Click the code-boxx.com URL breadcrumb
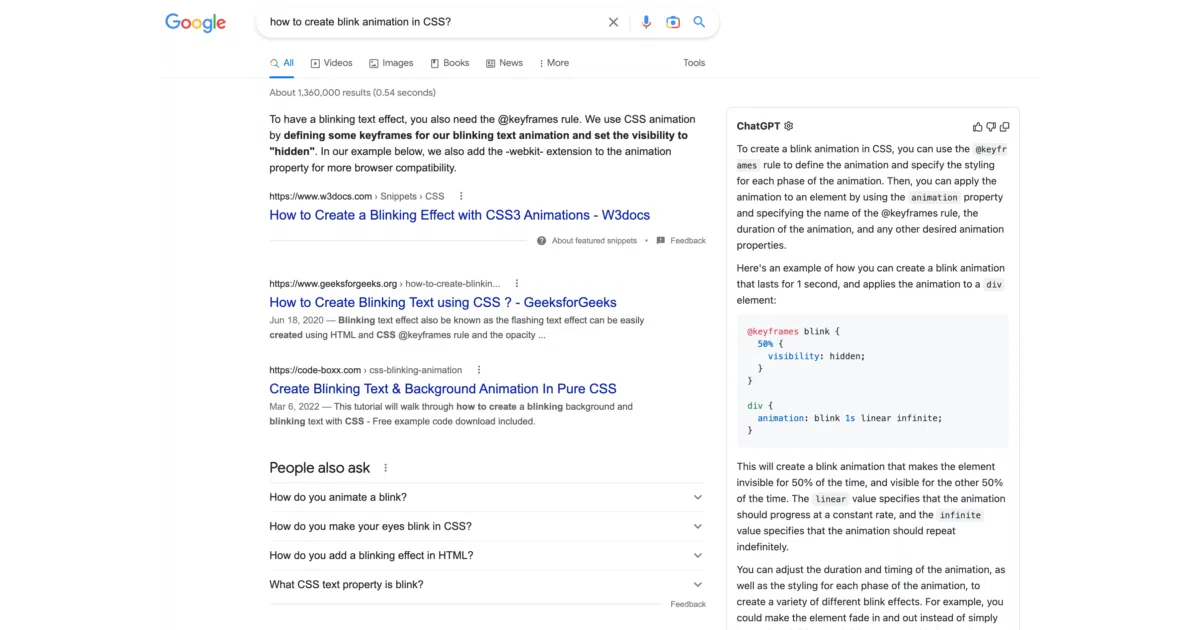The width and height of the screenshot is (1200, 630). coord(366,370)
